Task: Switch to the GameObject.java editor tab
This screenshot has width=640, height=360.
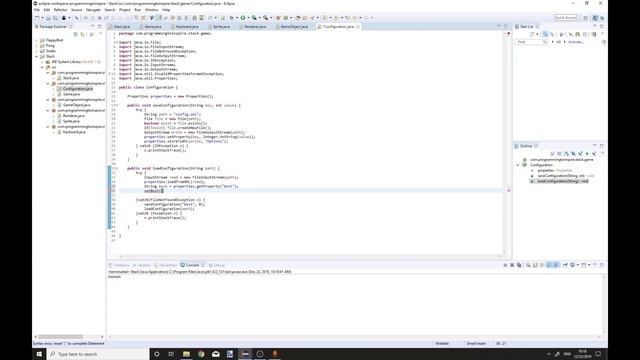Action: pos(294,27)
